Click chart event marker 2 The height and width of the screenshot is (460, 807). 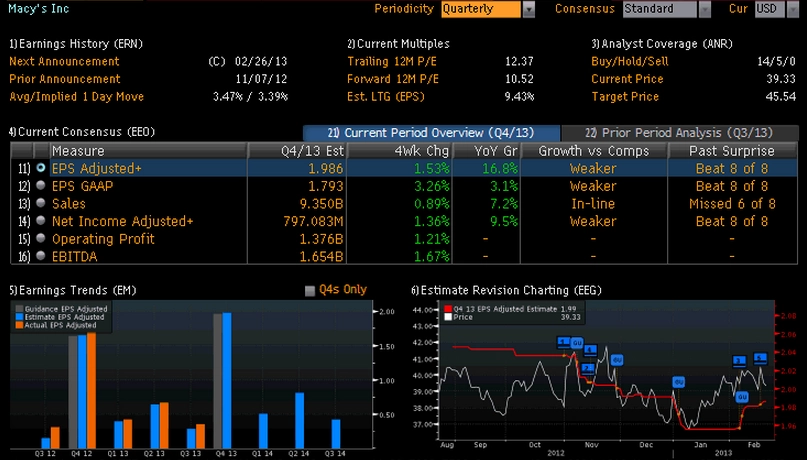(588, 368)
